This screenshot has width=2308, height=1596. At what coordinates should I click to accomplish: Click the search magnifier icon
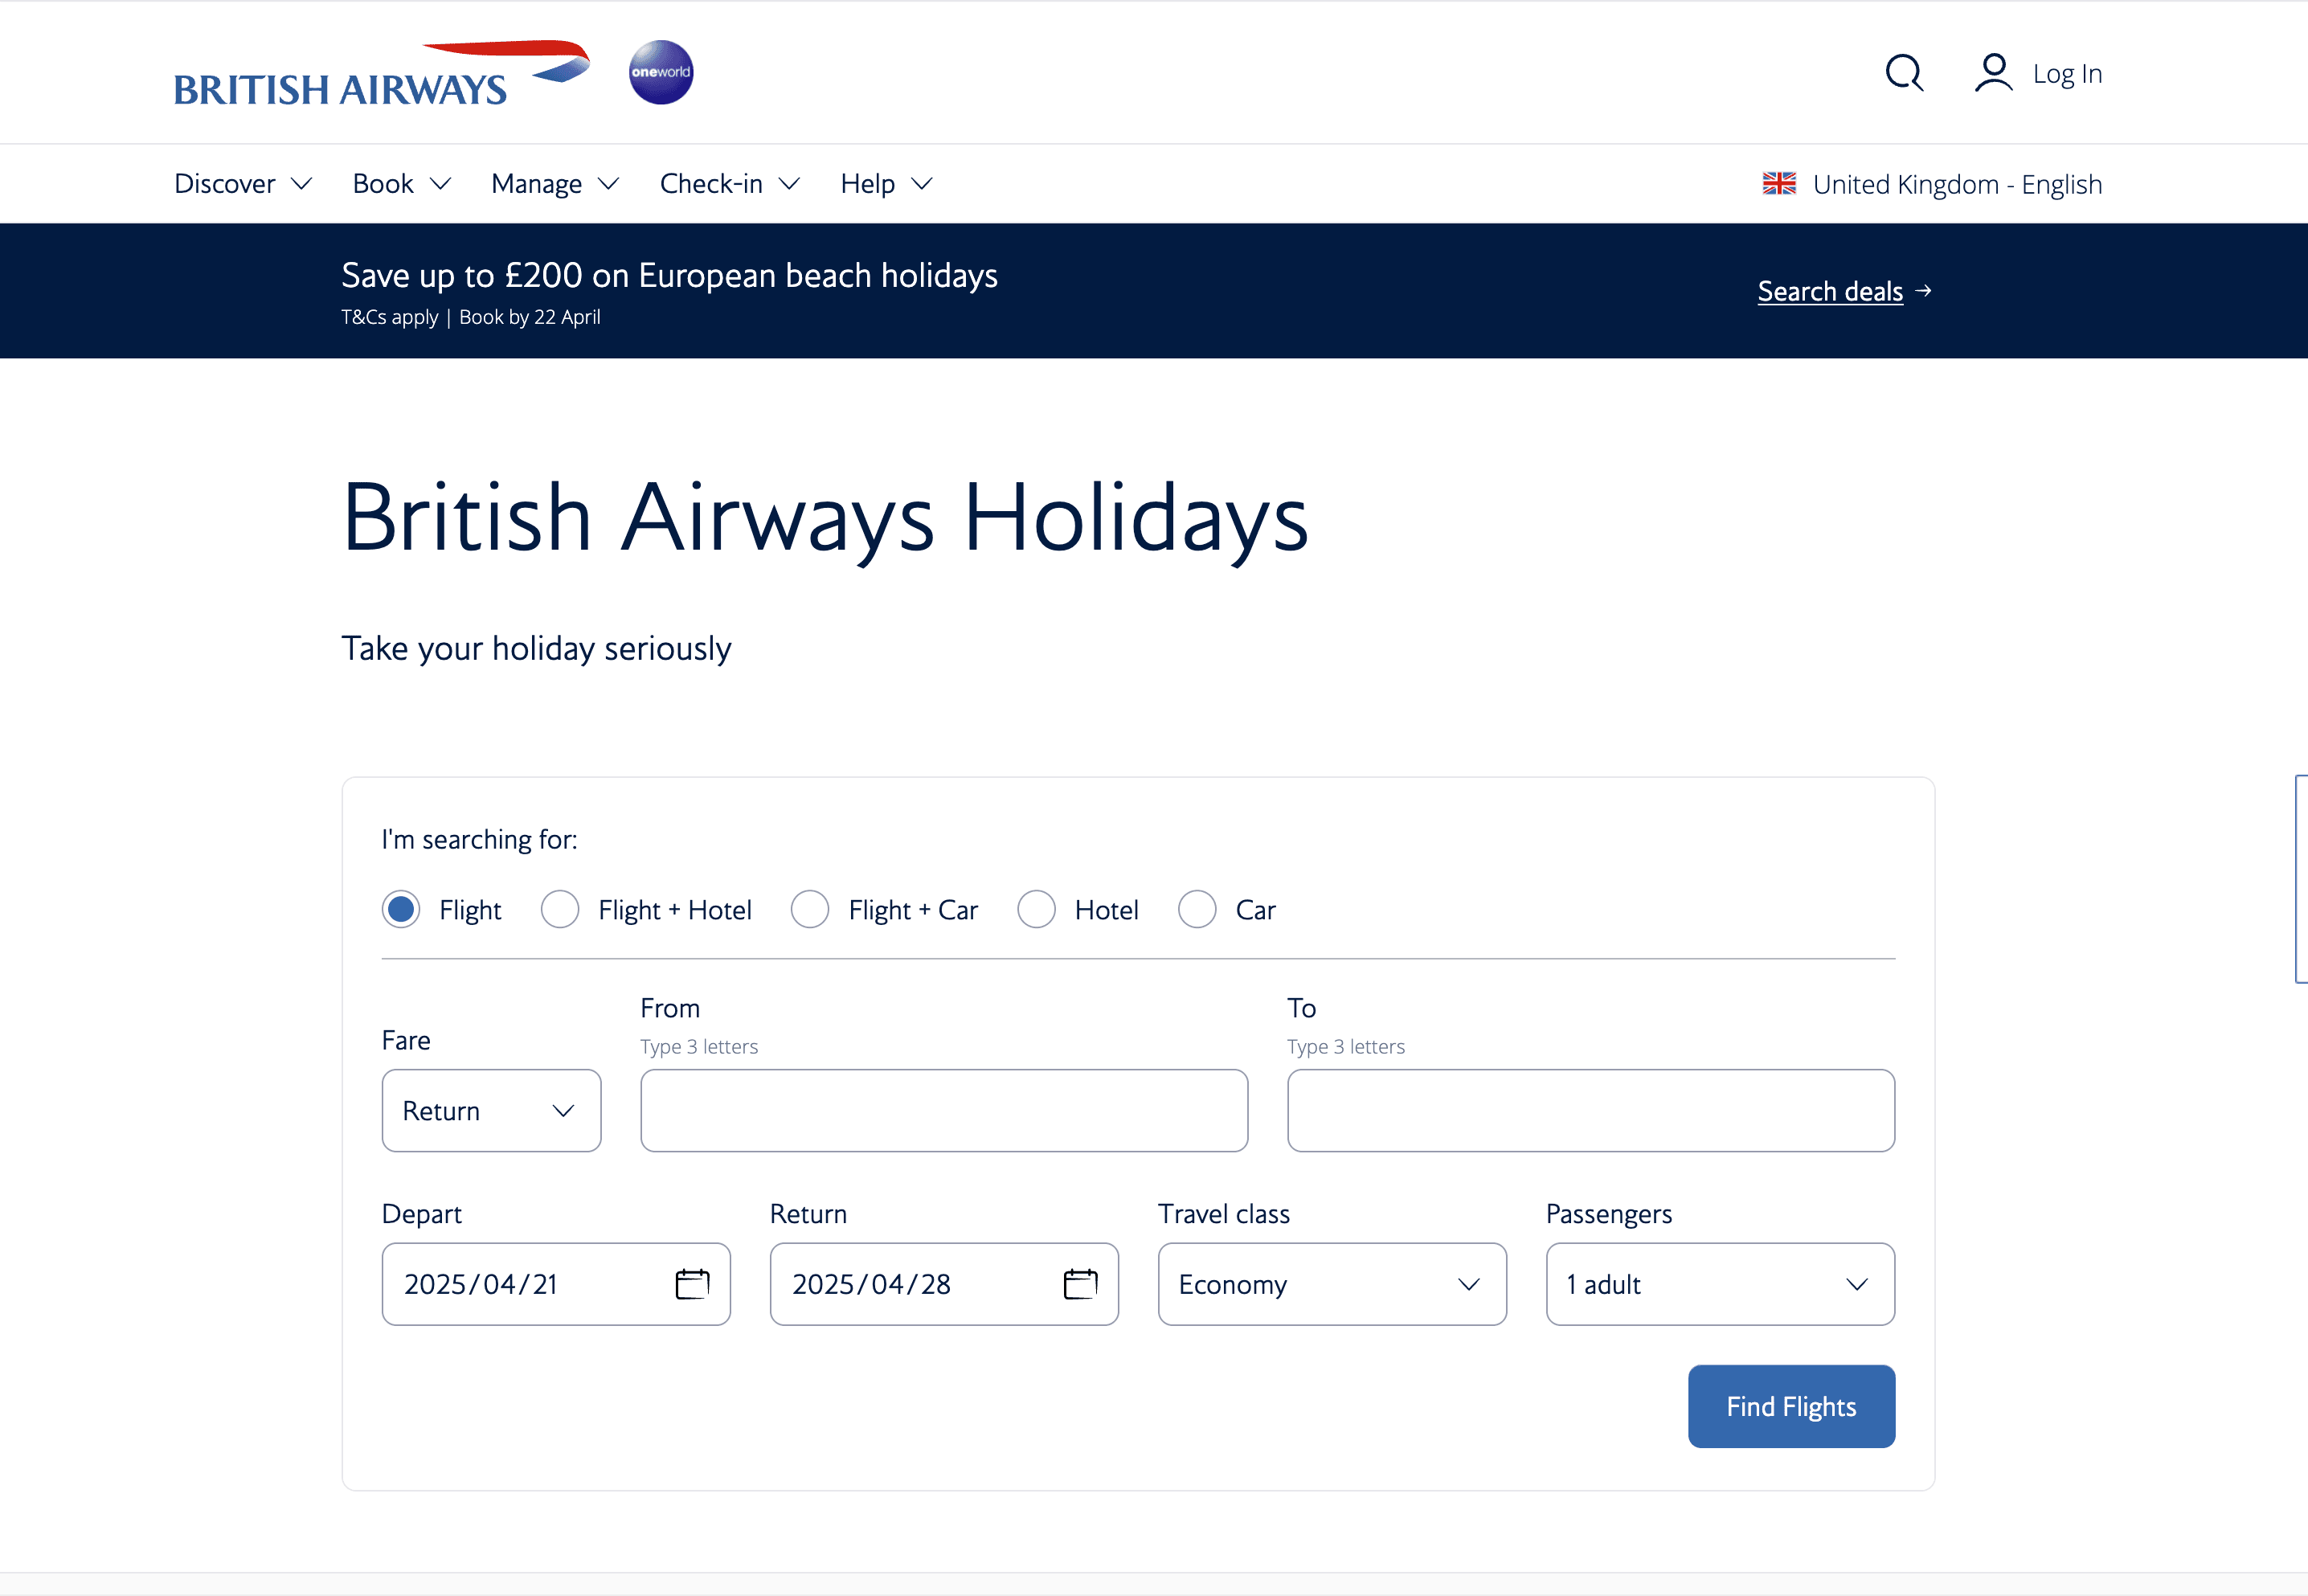(1904, 73)
